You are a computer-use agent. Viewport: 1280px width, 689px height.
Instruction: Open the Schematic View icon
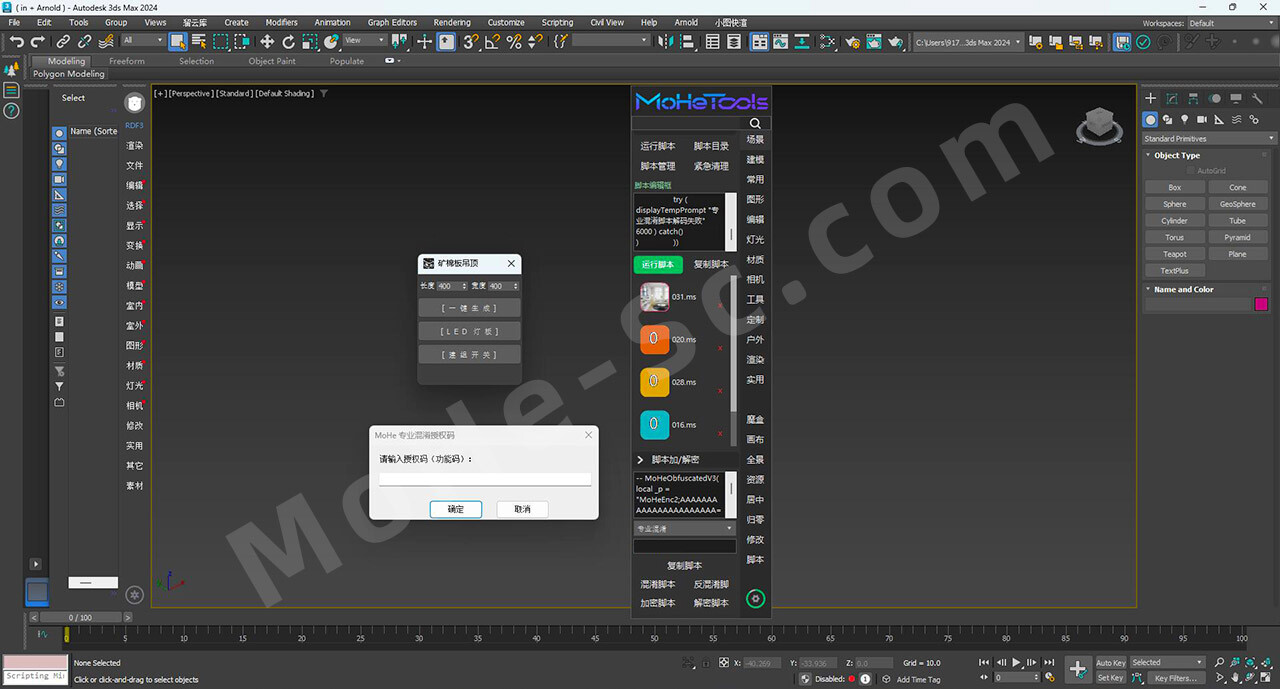tap(827, 42)
